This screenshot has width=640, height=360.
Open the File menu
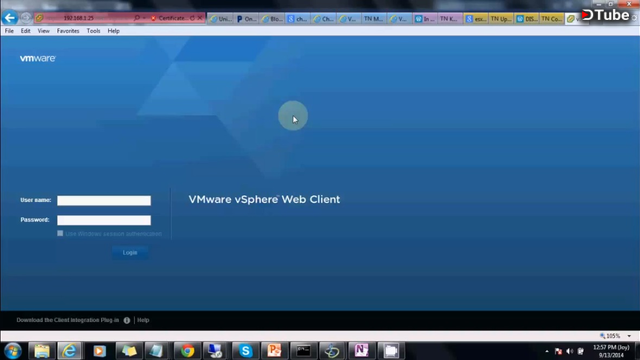click(x=9, y=31)
